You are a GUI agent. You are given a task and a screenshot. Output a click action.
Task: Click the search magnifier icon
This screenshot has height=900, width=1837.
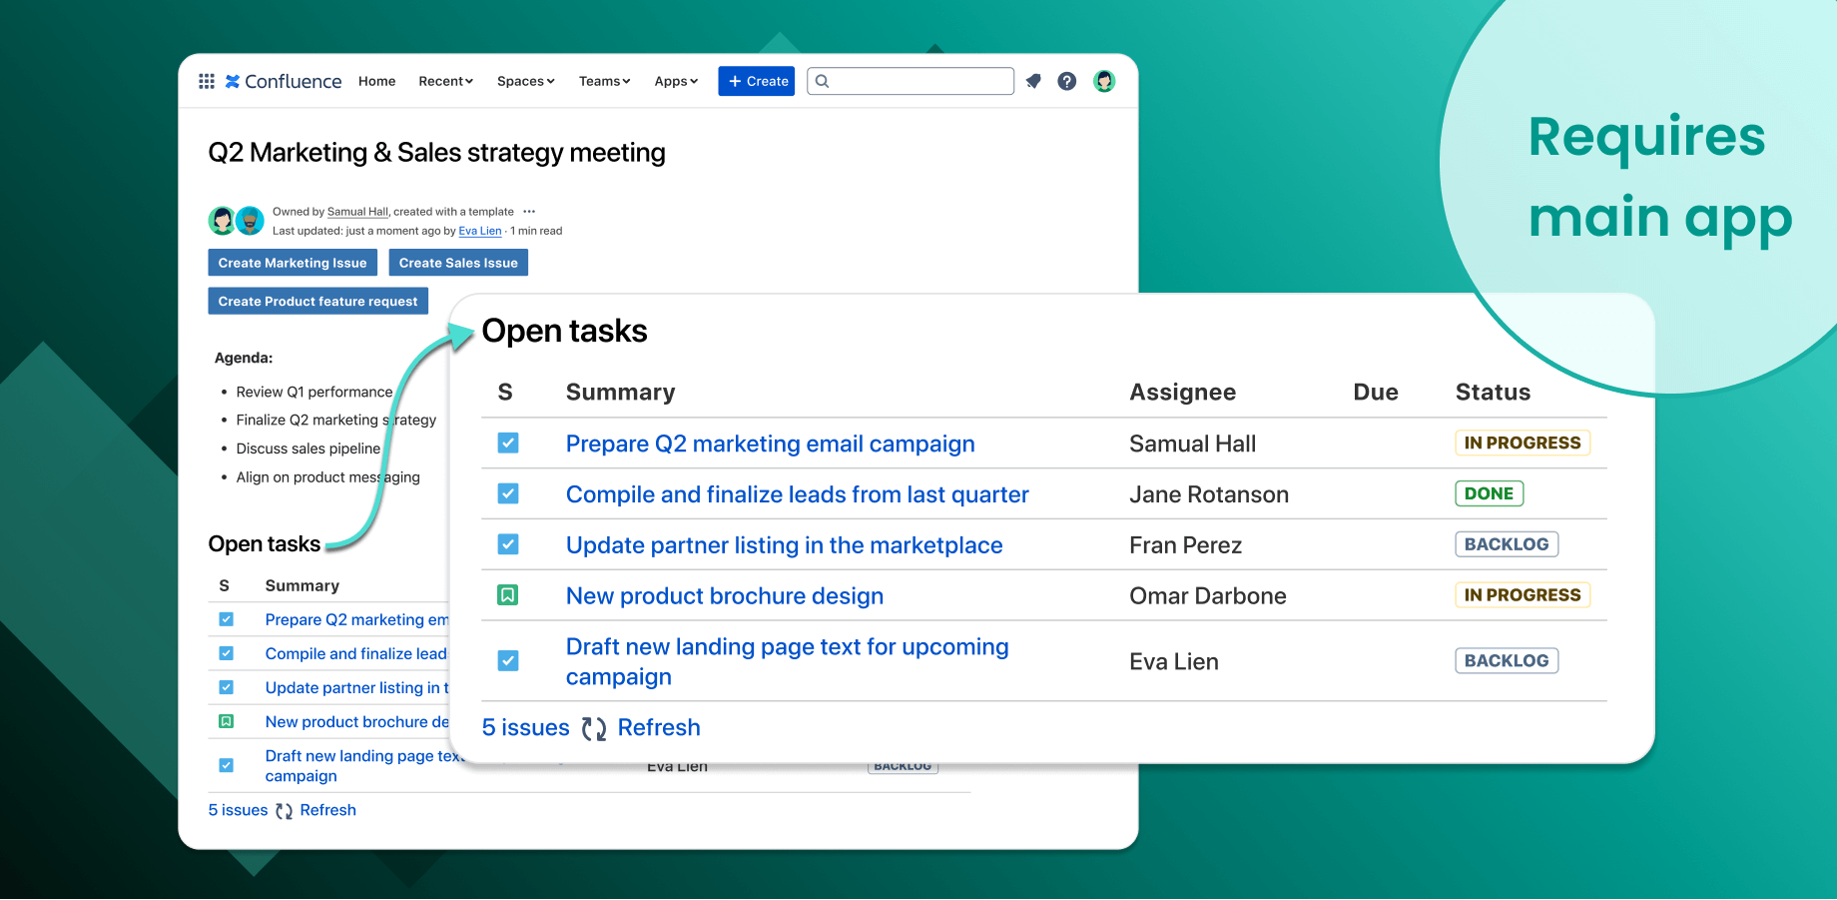pyautogui.click(x=822, y=81)
